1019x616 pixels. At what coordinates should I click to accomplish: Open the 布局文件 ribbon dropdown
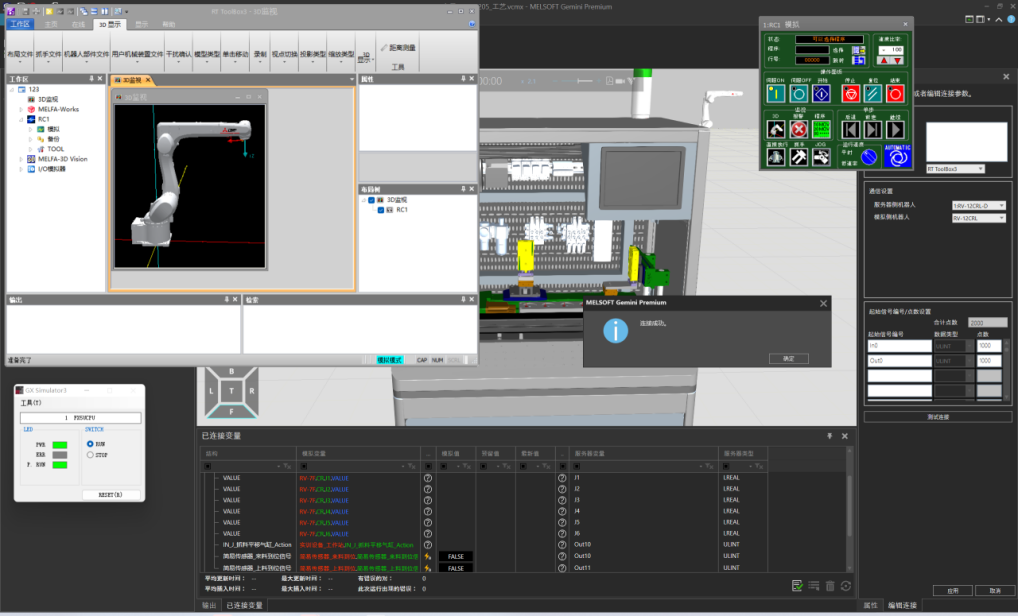pos(19,55)
